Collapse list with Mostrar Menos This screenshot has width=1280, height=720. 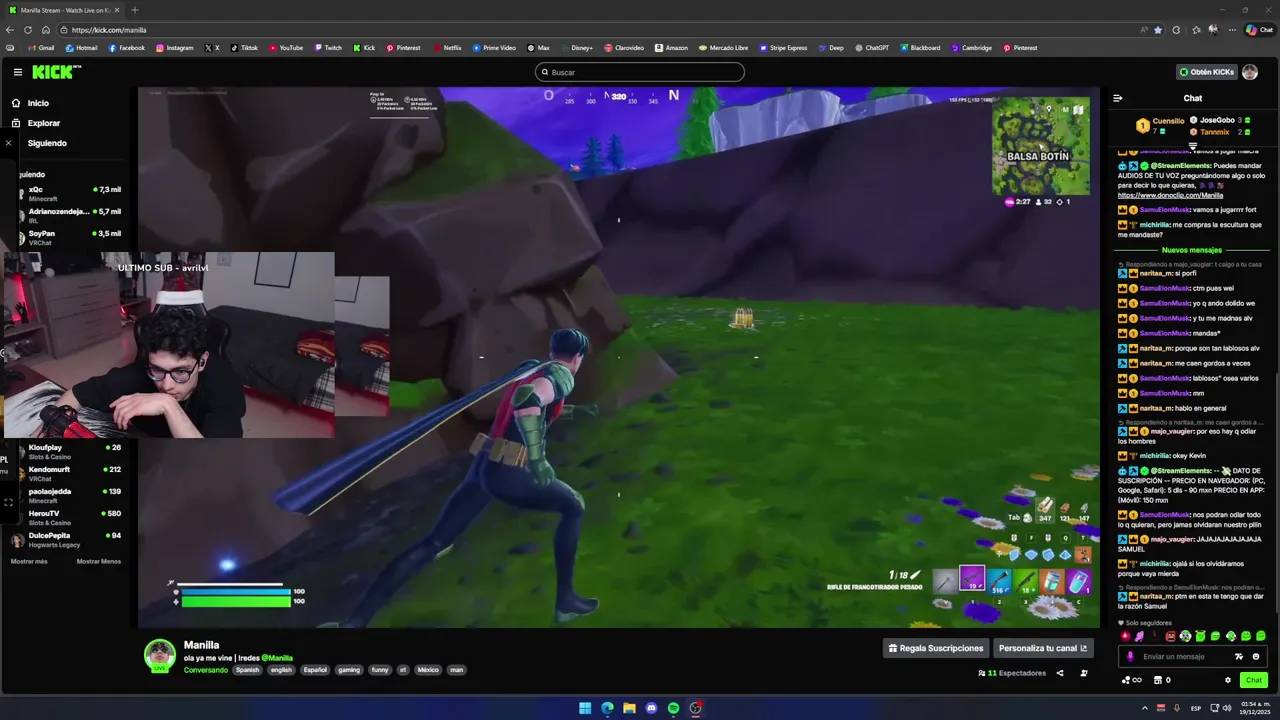pos(99,561)
